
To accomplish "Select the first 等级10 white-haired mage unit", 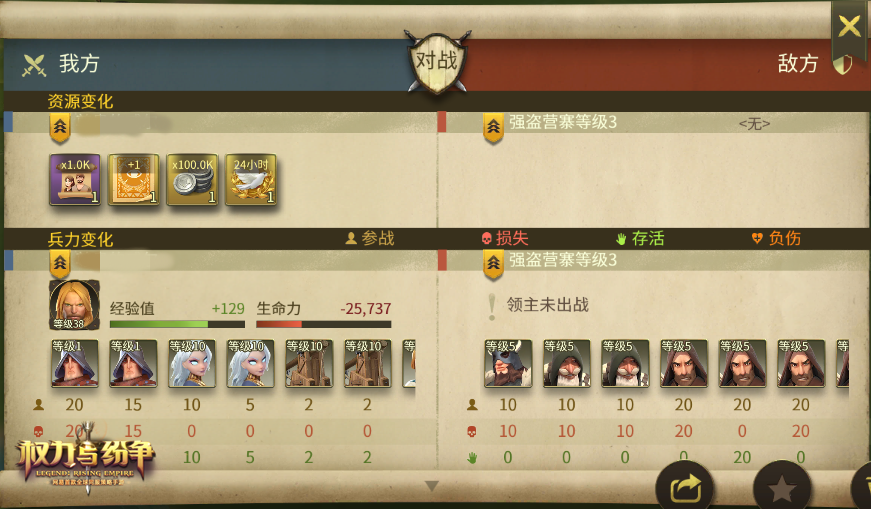I will coord(192,363).
